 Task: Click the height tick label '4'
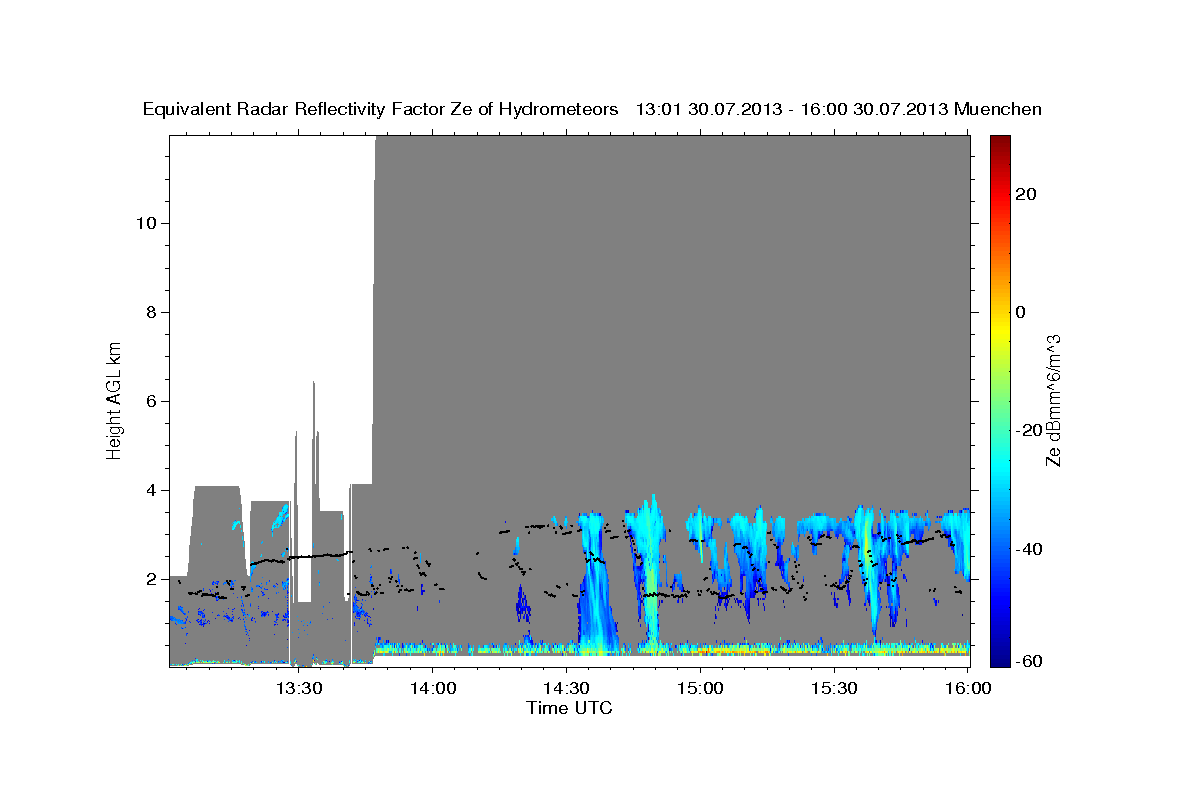(151, 490)
